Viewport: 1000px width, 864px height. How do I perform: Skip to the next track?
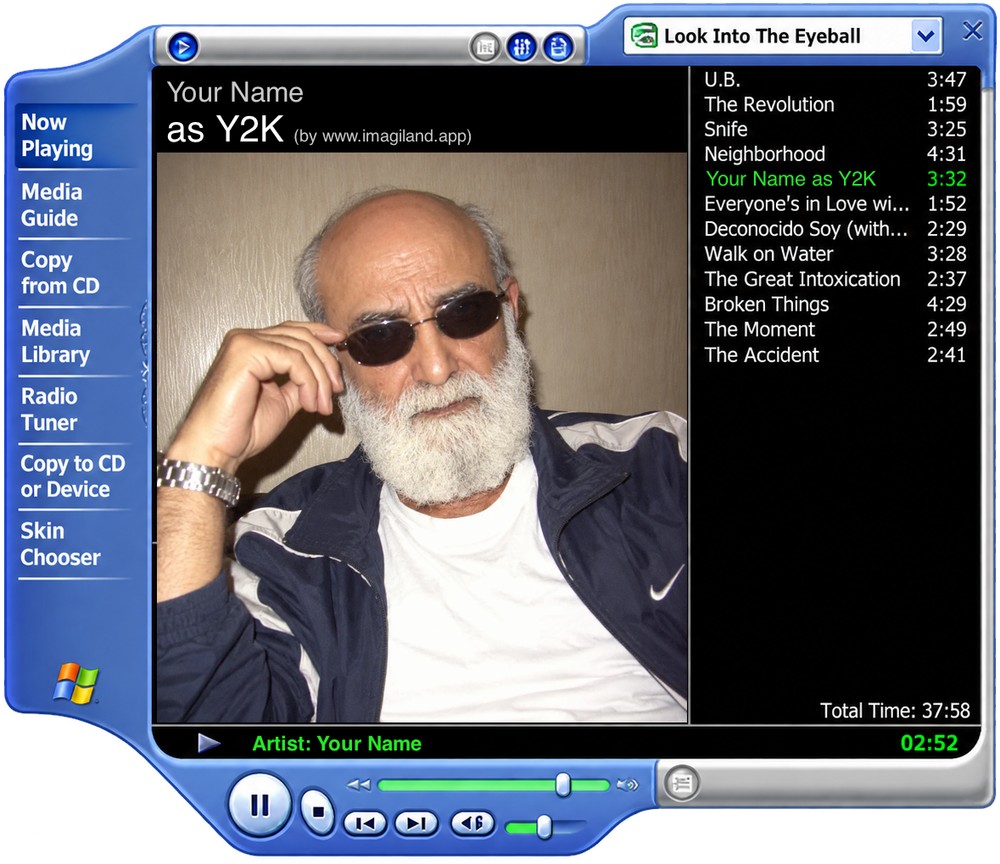pyautogui.click(x=416, y=824)
